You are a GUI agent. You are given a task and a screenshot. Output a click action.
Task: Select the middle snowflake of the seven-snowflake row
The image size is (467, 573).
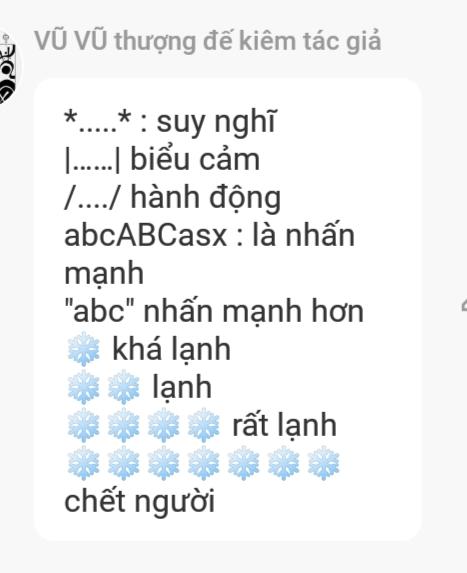204,463
